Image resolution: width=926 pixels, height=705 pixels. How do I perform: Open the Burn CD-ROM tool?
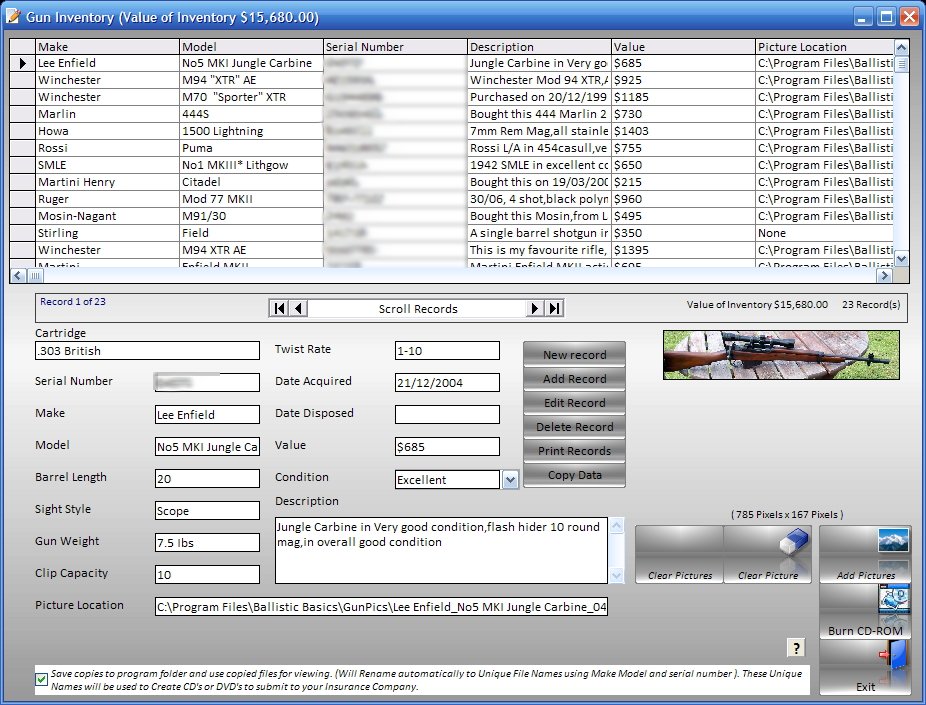coord(865,612)
